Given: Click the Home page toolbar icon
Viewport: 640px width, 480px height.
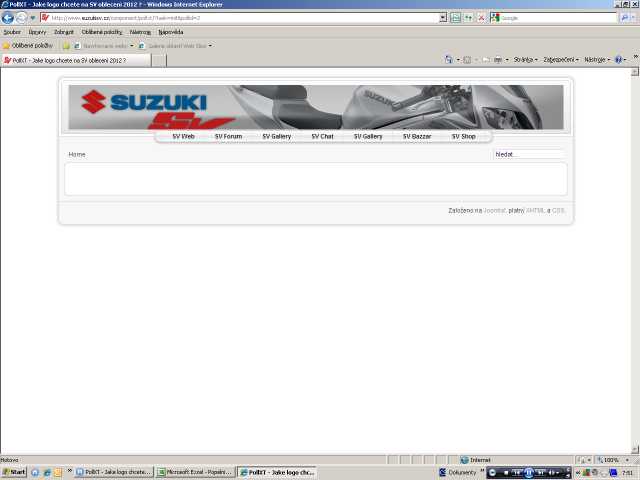Looking at the screenshot, I should tap(450, 60).
